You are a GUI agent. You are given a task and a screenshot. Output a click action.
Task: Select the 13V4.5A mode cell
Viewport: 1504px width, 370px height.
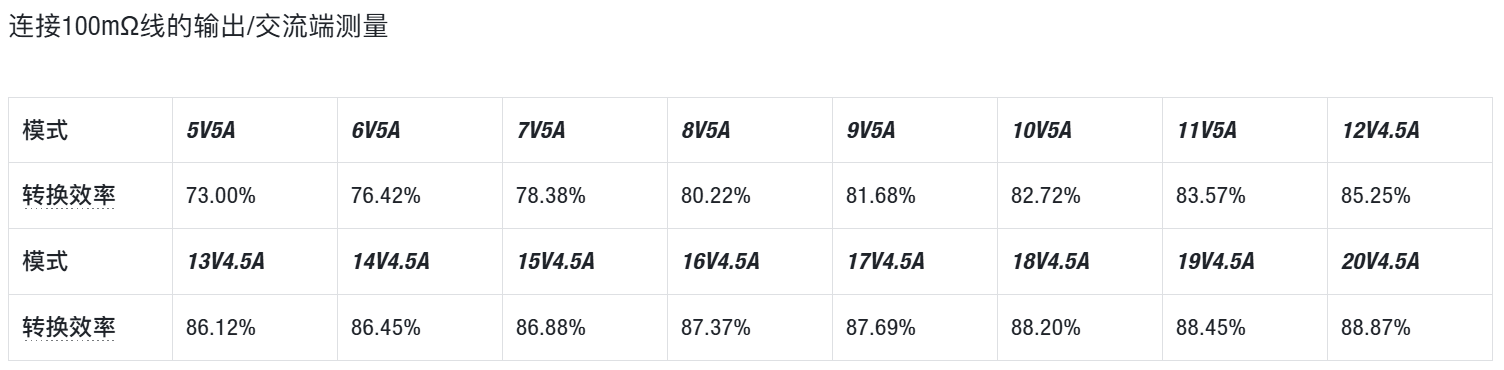point(225,262)
